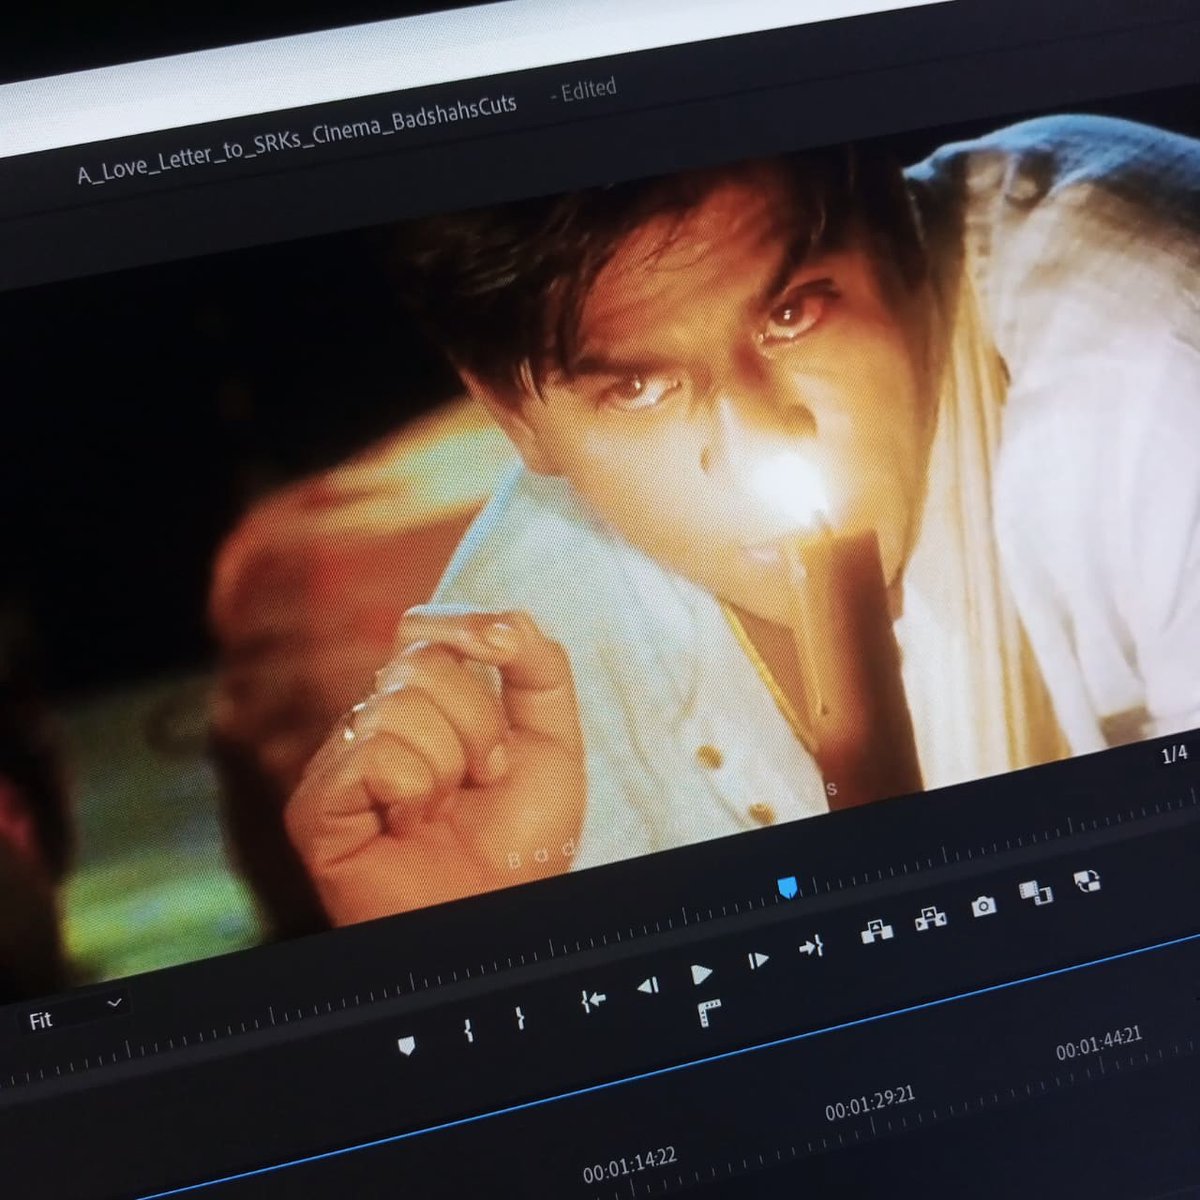Screen dimensions: 1200x1200
Task: Start playback with the Play button
Action: tap(702, 974)
